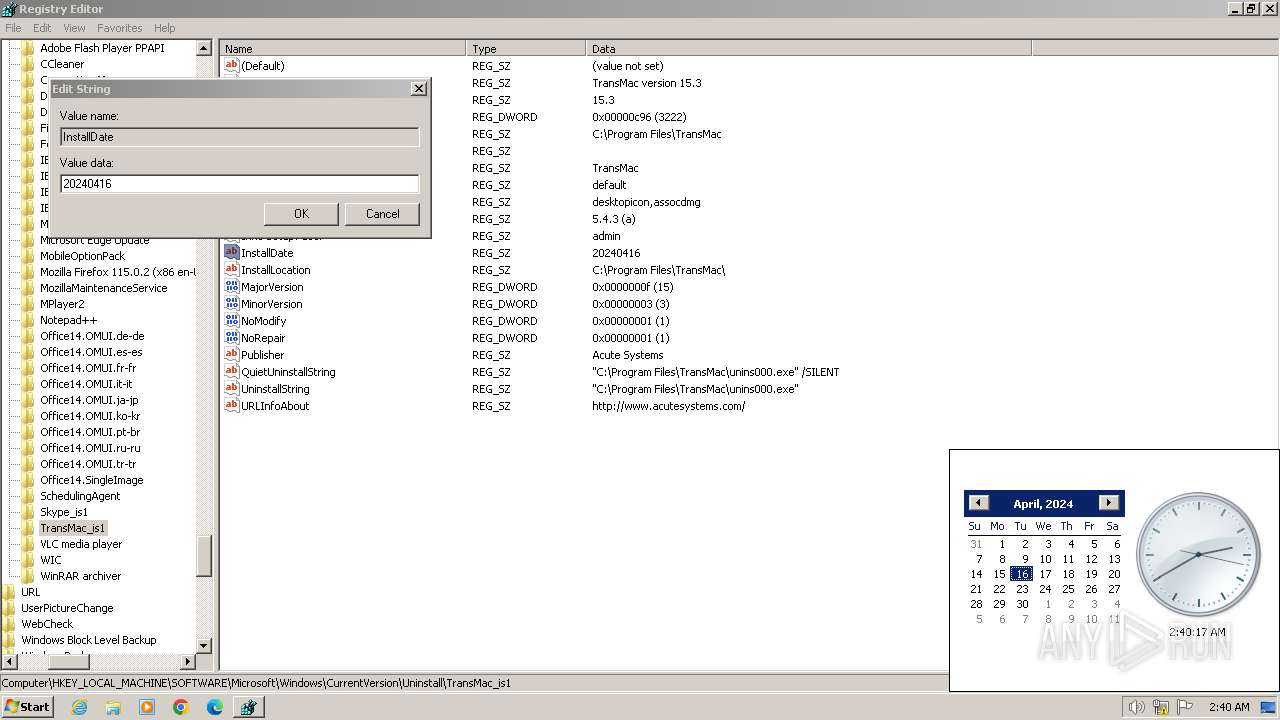Cancel the Edit String dialog
Screen dimensions: 1280x720
[382, 214]
